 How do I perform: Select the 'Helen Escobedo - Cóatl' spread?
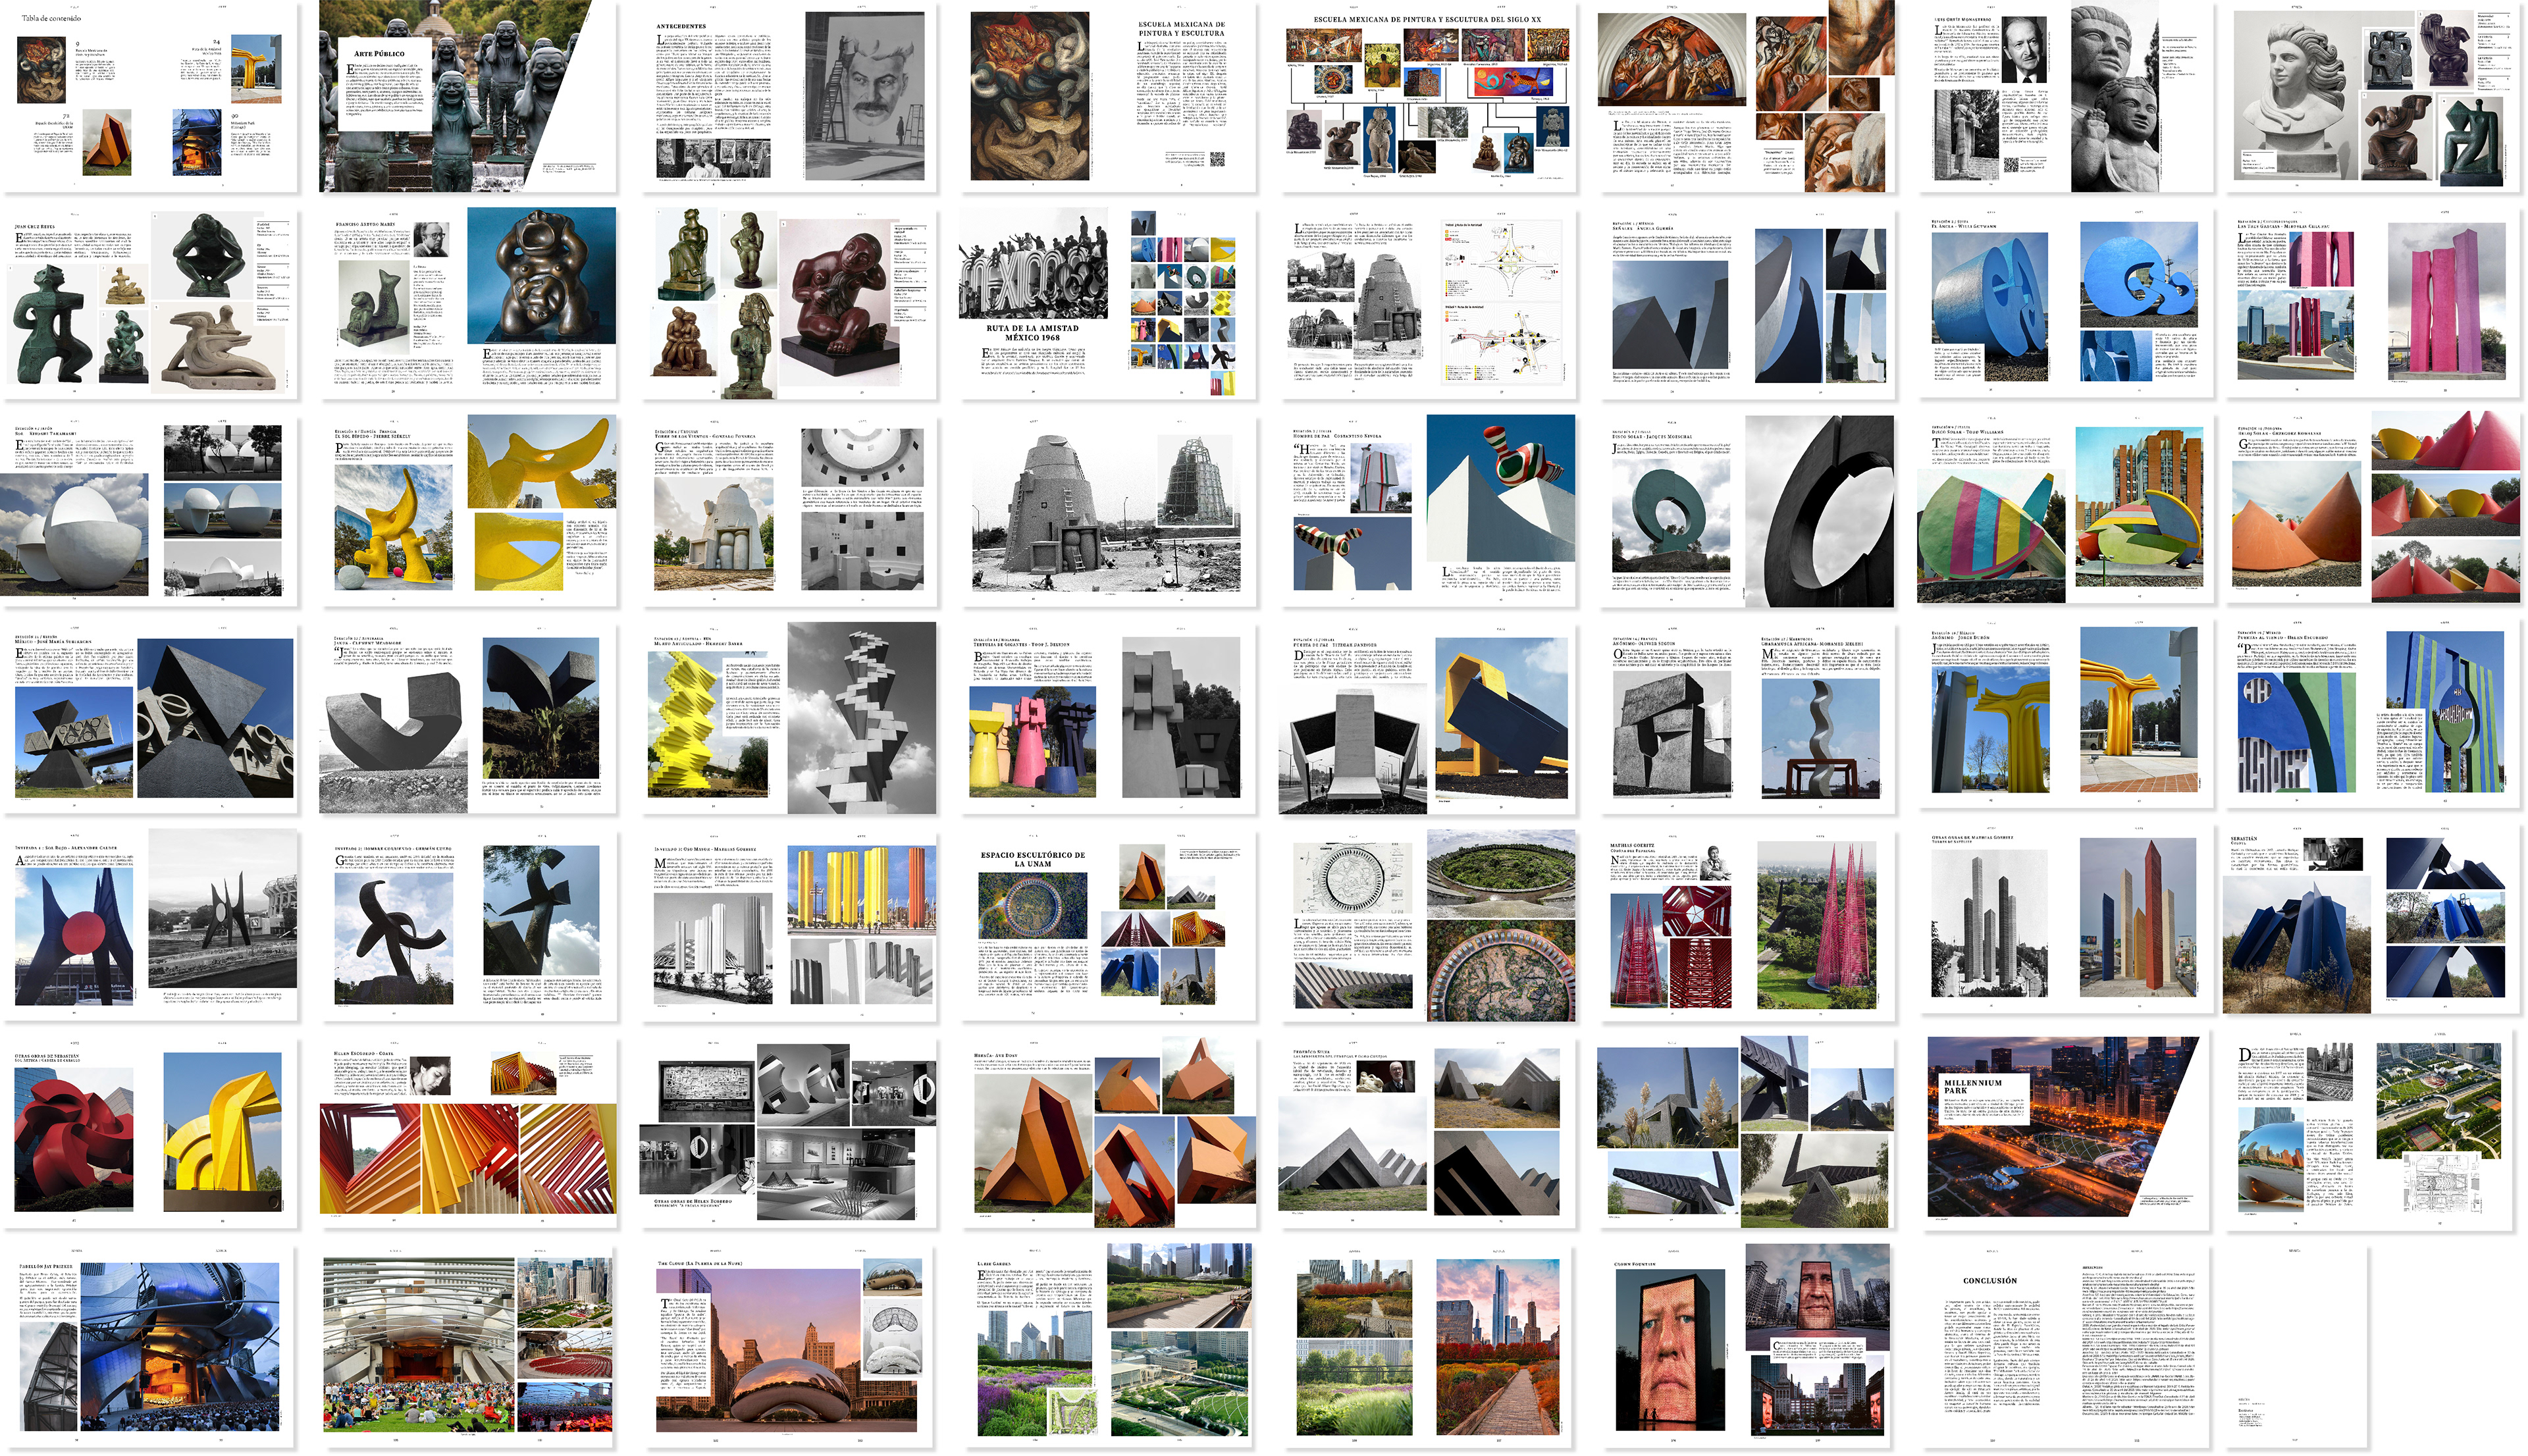468,1133
